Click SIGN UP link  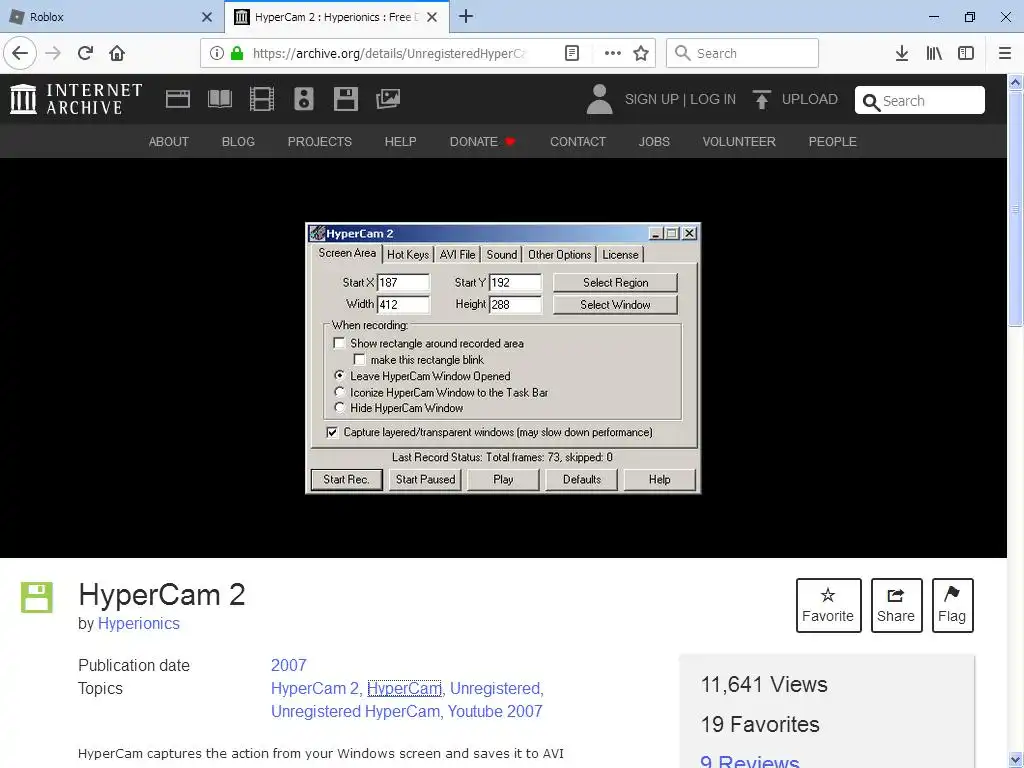point(651,99)
